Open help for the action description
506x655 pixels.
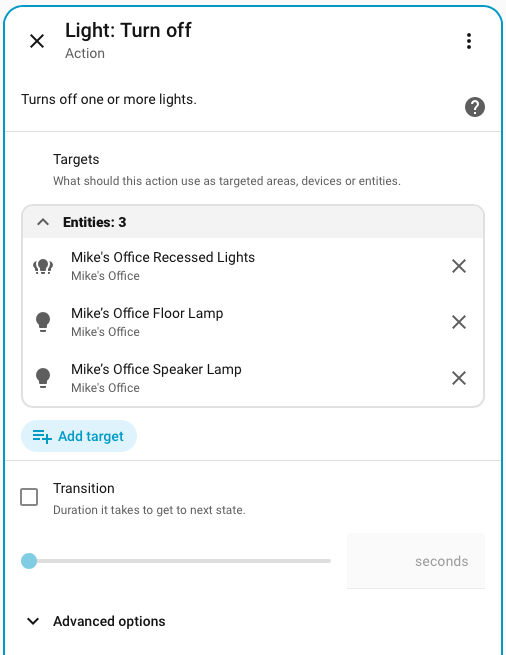click(475, 107)
